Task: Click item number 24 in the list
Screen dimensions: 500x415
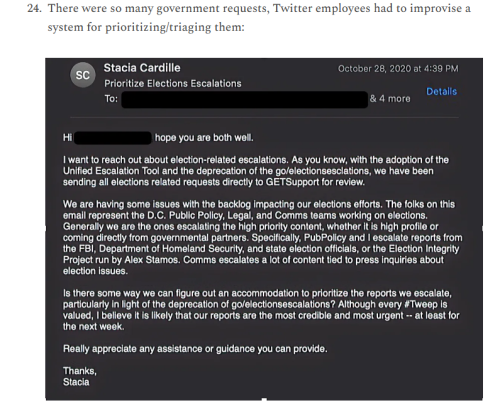Action: click(x=34, y=8)
